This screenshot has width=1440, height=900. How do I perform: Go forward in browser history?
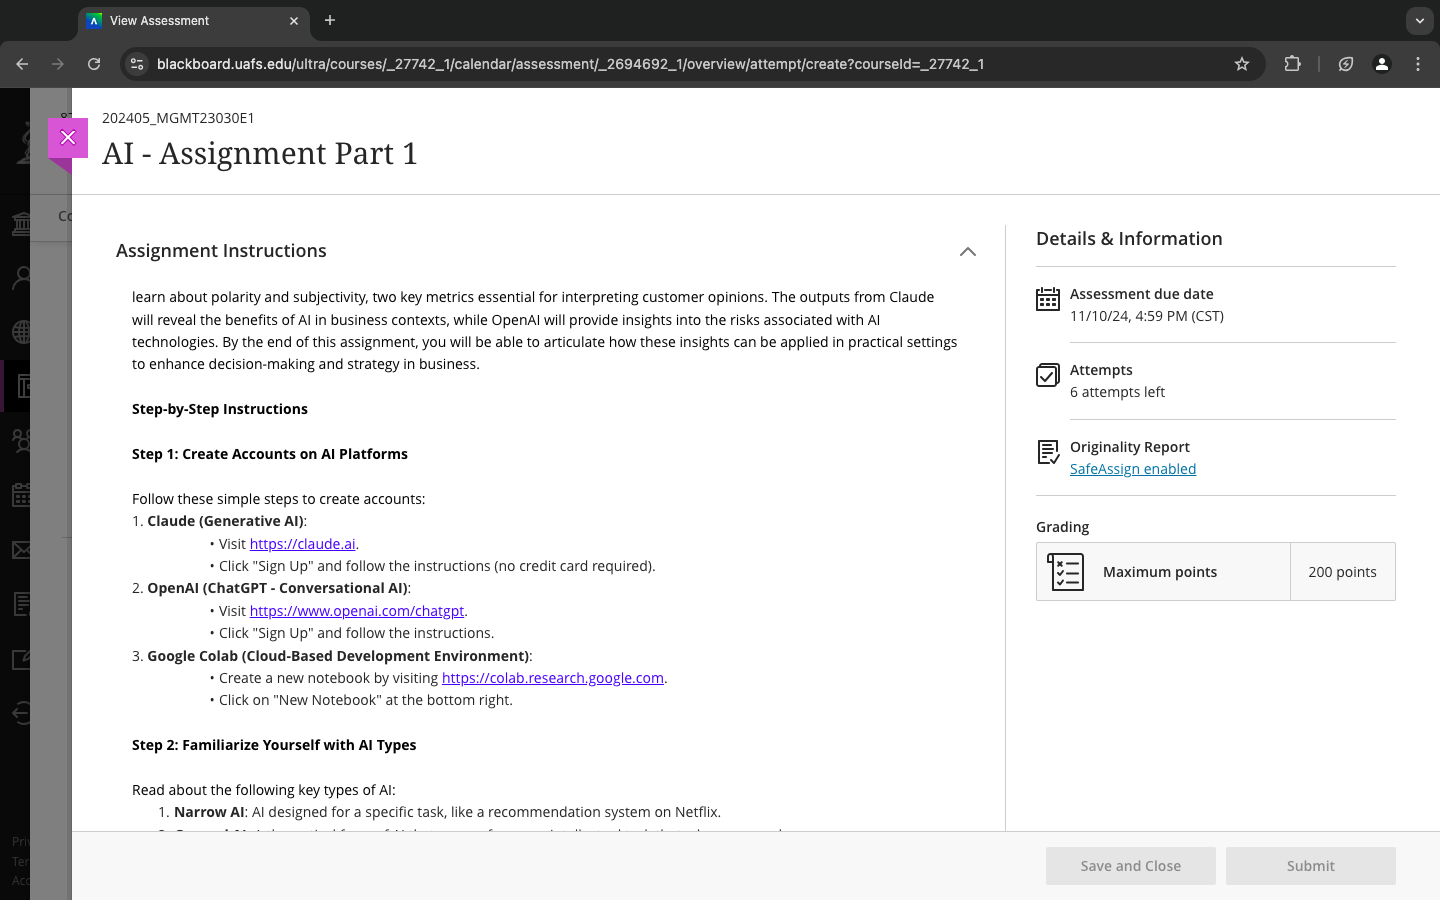(58, 64)
